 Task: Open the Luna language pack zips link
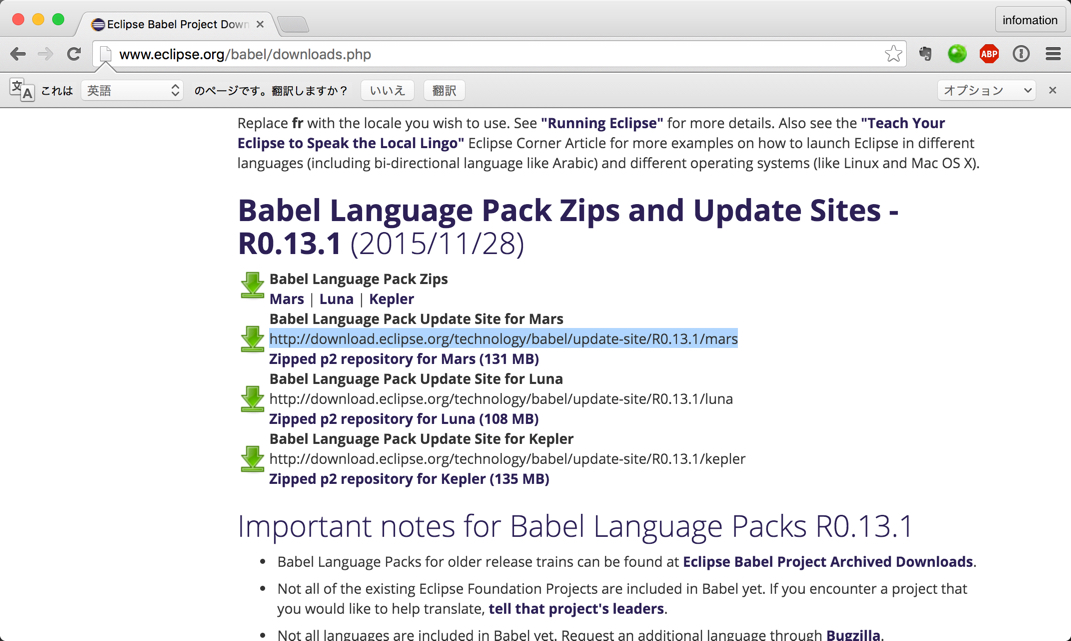pos(336,299)
